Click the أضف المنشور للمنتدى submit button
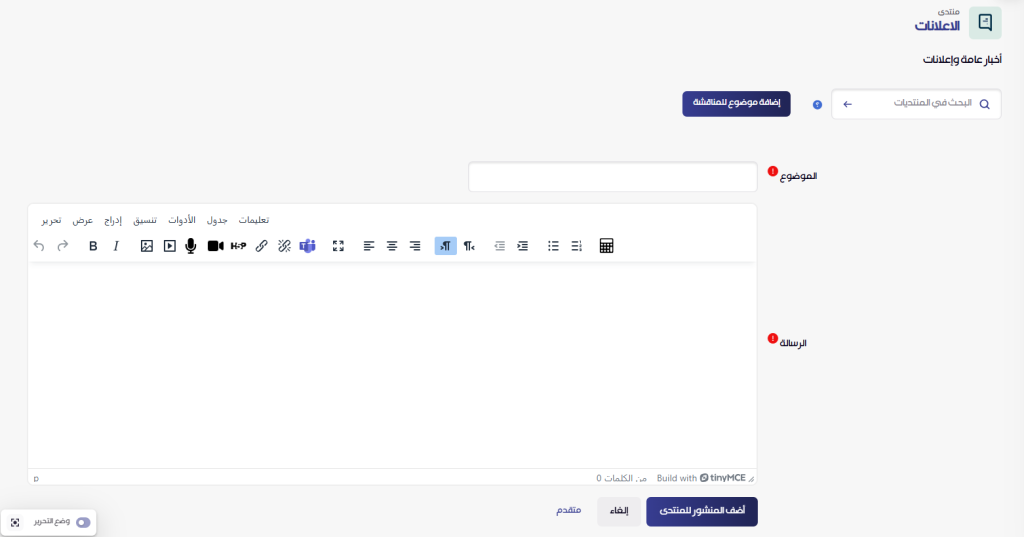The height and width of the screenshot is (537, 1024). click(x=701, y=511)
